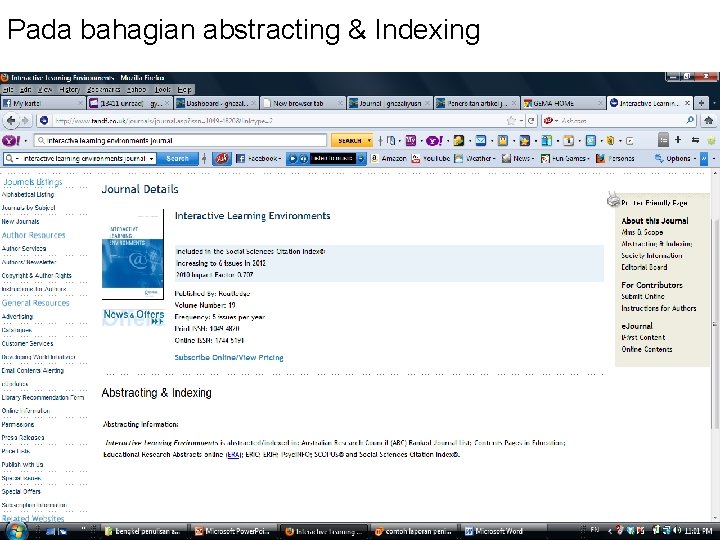Switch to the 'New browser tab' tab
Screen dimensions: 720x540
302,103
